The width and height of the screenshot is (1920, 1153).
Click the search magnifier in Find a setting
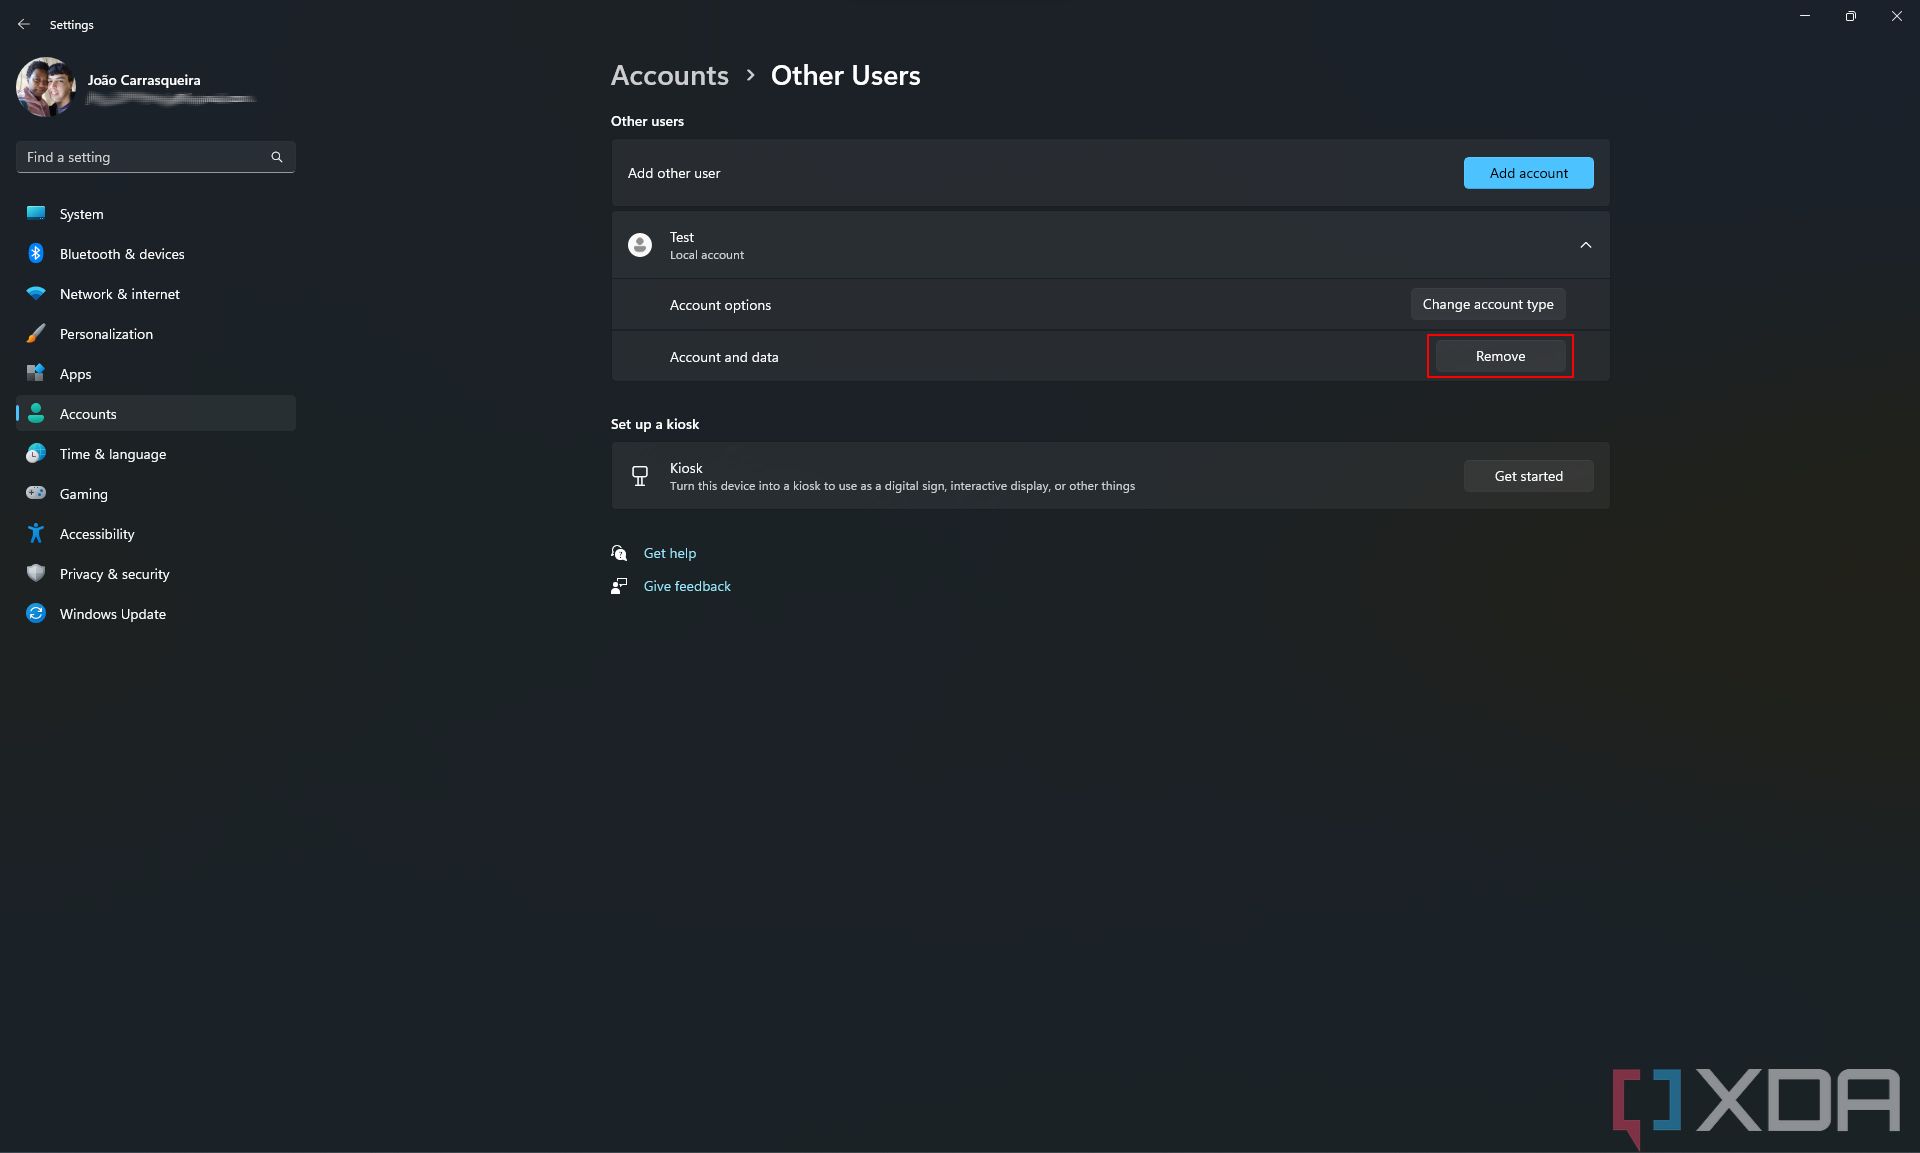(x=276, y=157)
